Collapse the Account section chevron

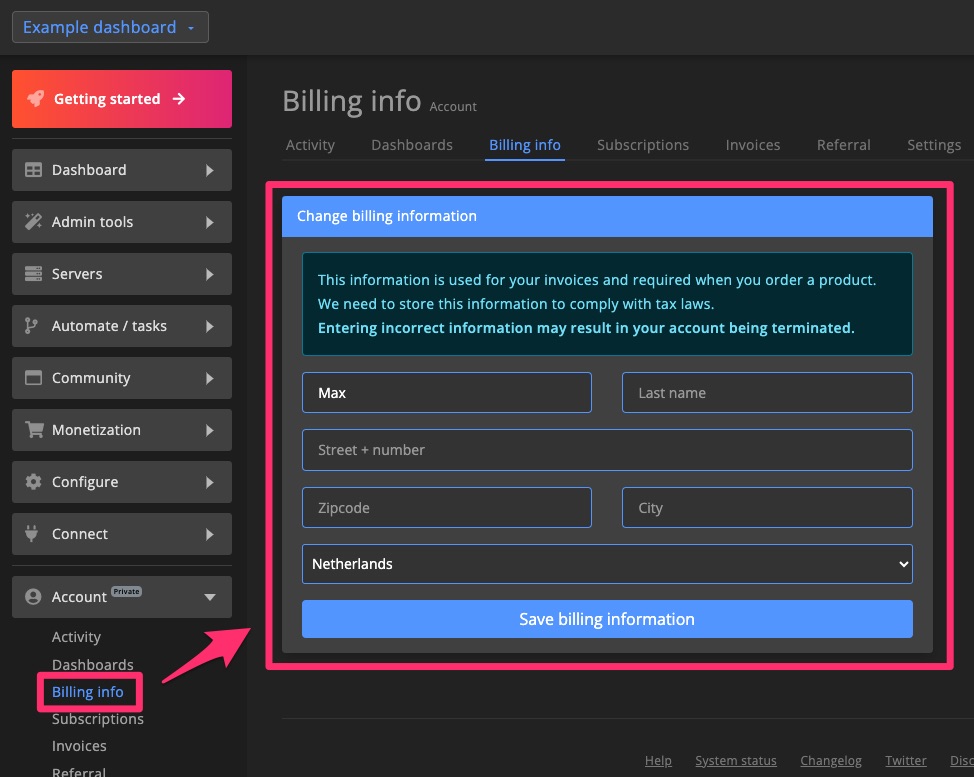pyautogui.click(x=210, y=597)
